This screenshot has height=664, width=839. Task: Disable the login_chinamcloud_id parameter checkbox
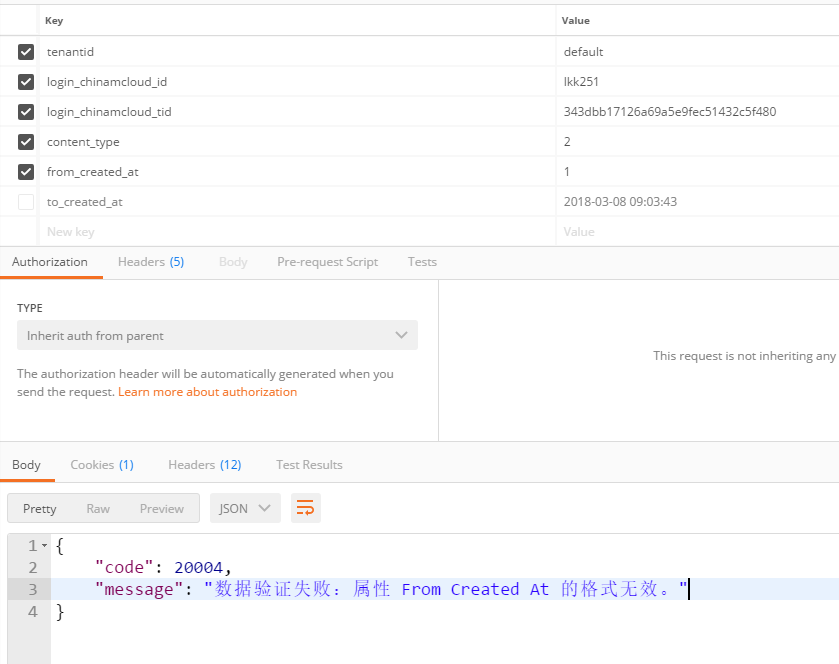(x=26, y=82)
